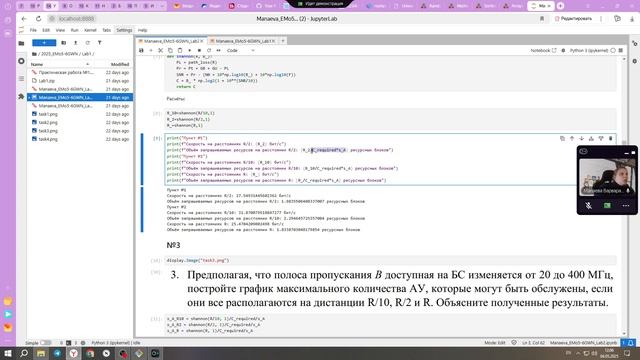640x360 pixels.
Task: Select task3.png file
Action: 80,131
